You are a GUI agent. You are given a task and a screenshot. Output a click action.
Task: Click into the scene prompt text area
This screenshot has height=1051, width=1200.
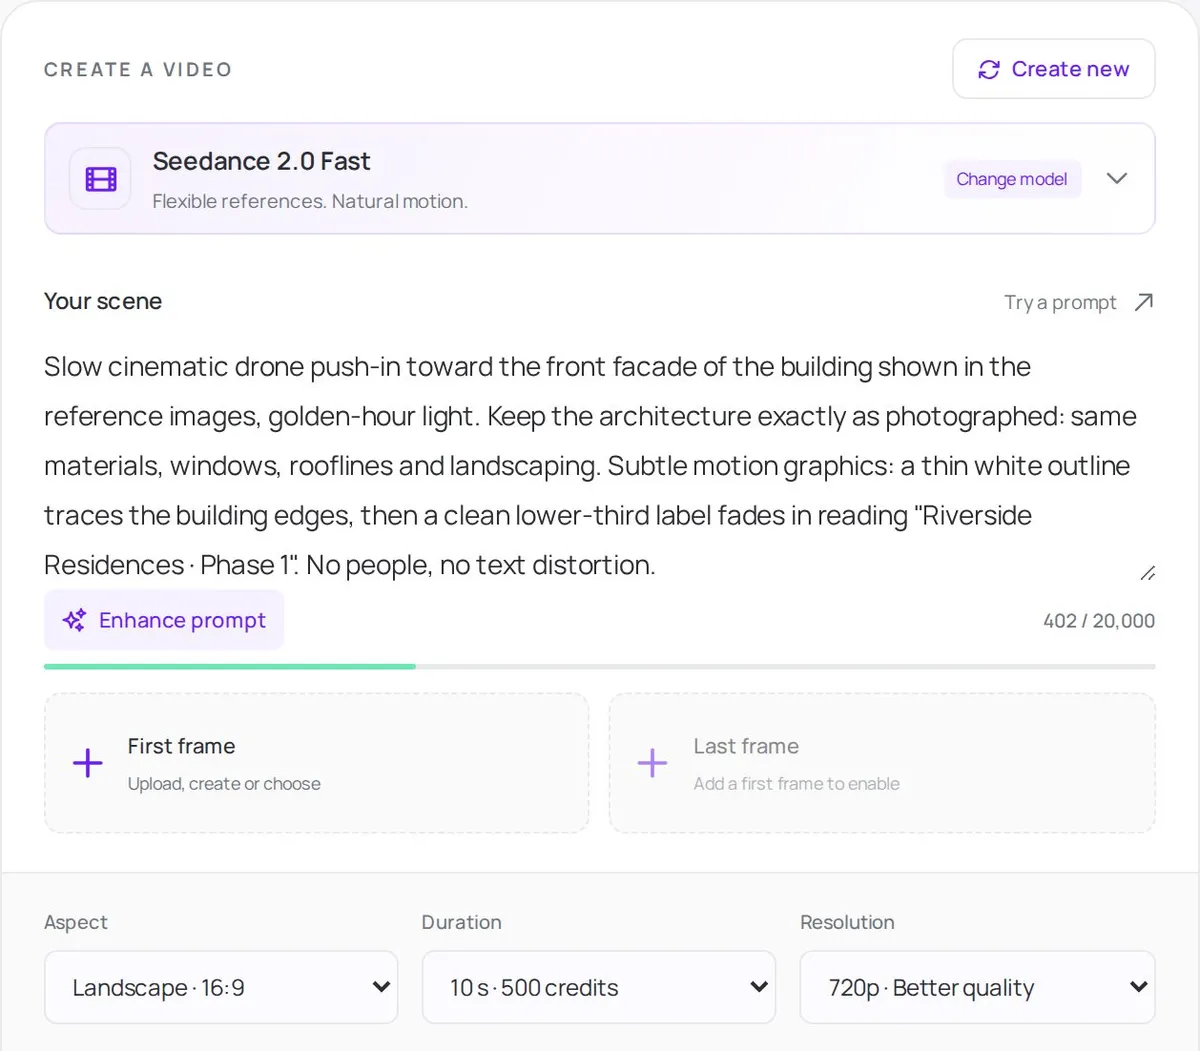click(599, 466)
